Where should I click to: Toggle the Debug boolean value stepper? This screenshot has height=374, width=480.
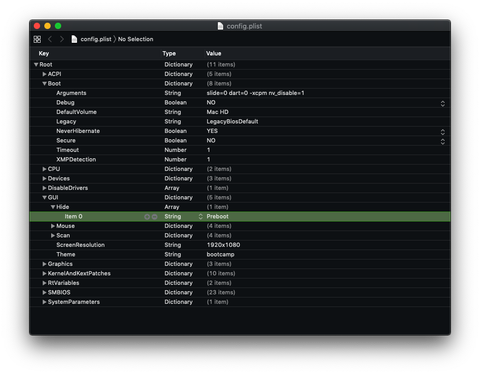(443, 104)
